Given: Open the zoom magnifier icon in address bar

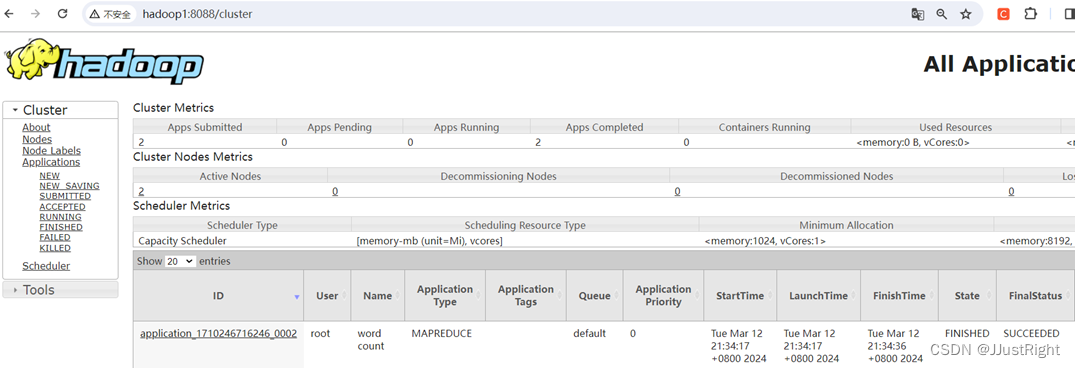Looking at the screenshot, I should pyautogui.click(x=942, y=14).
